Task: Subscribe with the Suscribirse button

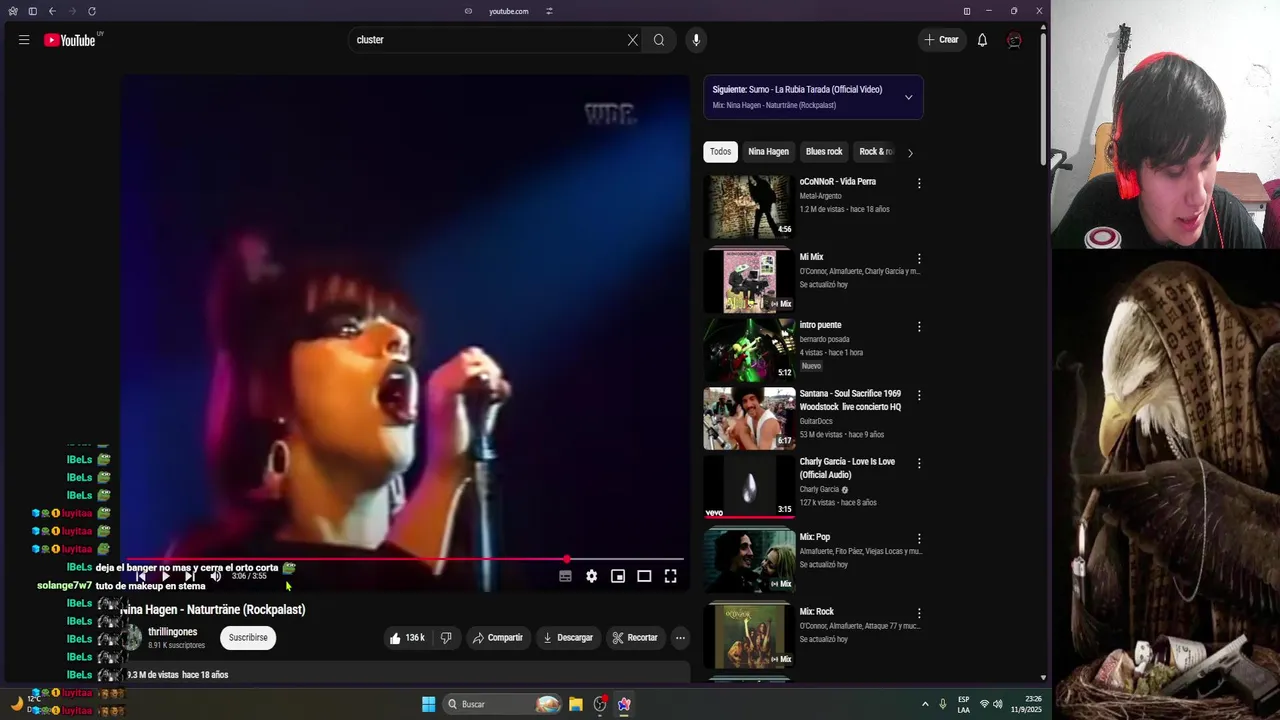Action: coord(248,638)
